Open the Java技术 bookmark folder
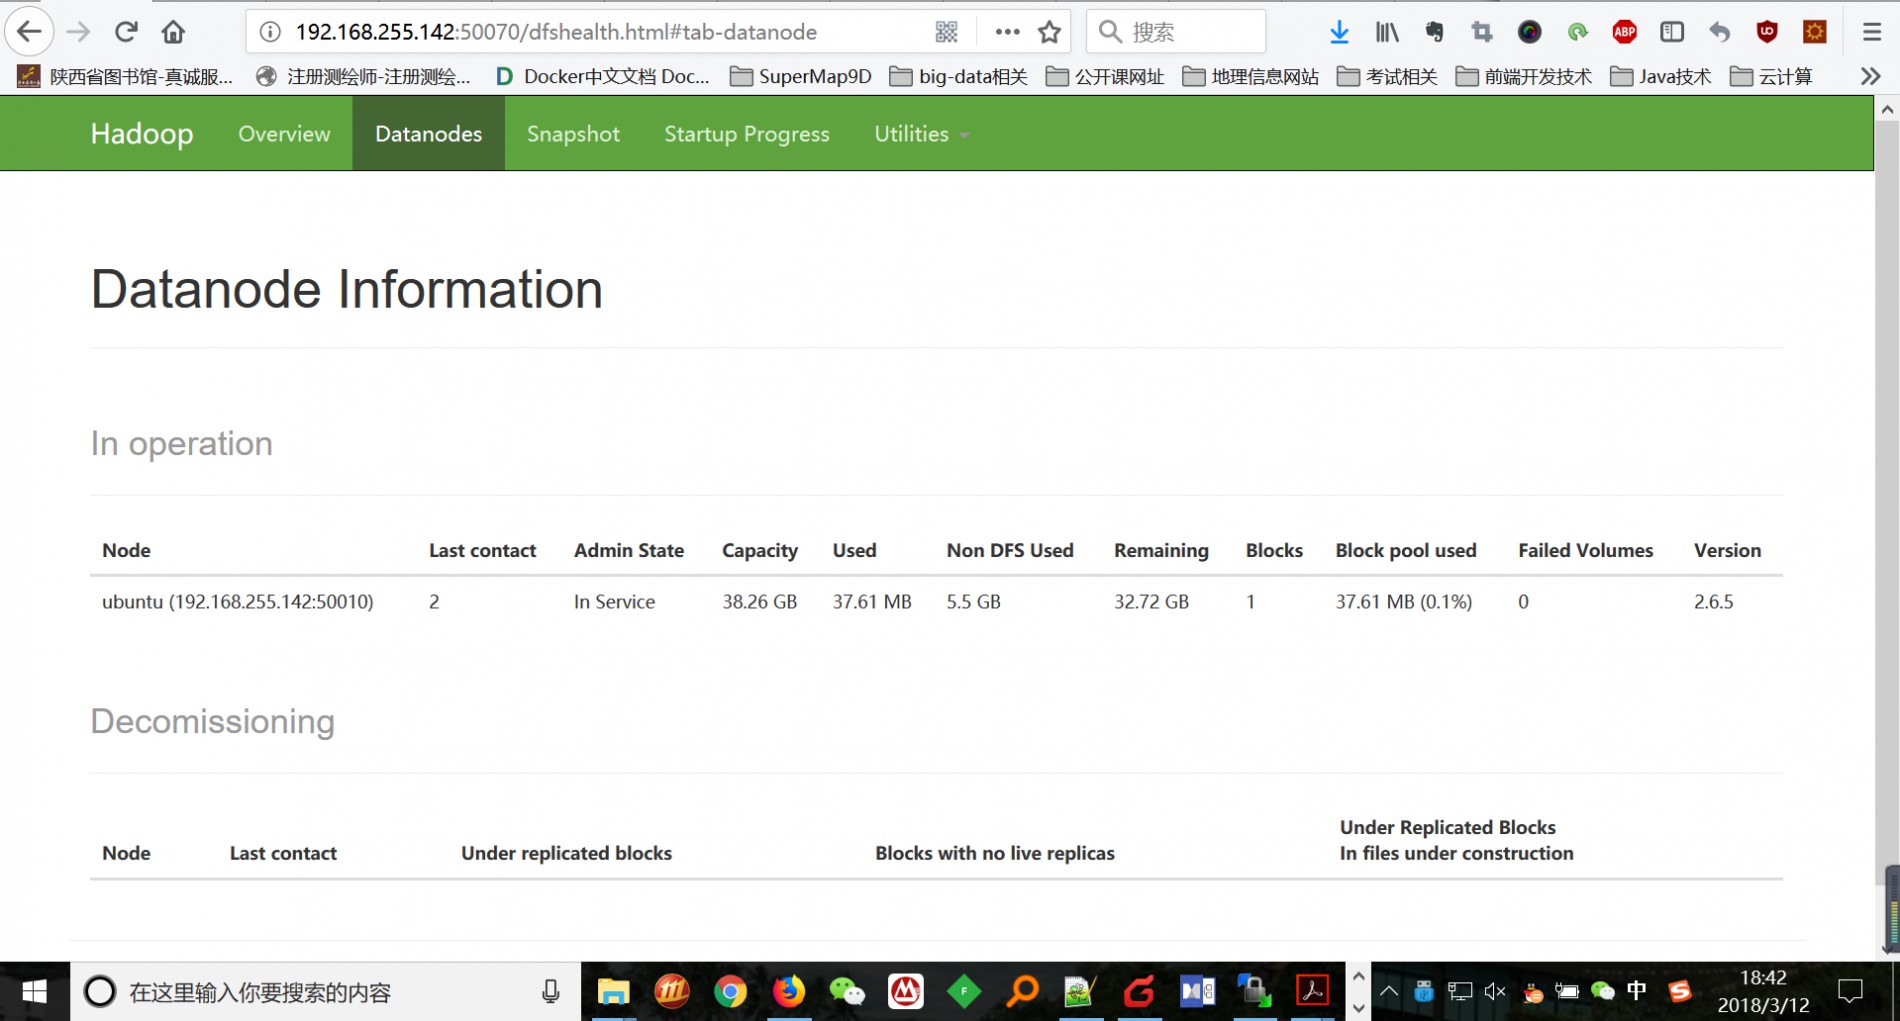1900x1021 pixels. pyautogui.click(x=1661, y=76)
